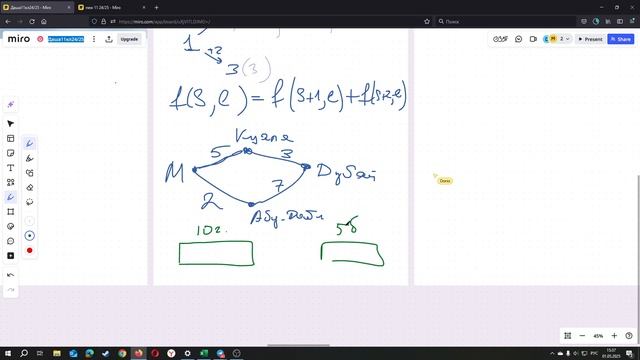Screen dimensions: 640x360
Task: Click the Present button
Action: [x=590, y=39]
